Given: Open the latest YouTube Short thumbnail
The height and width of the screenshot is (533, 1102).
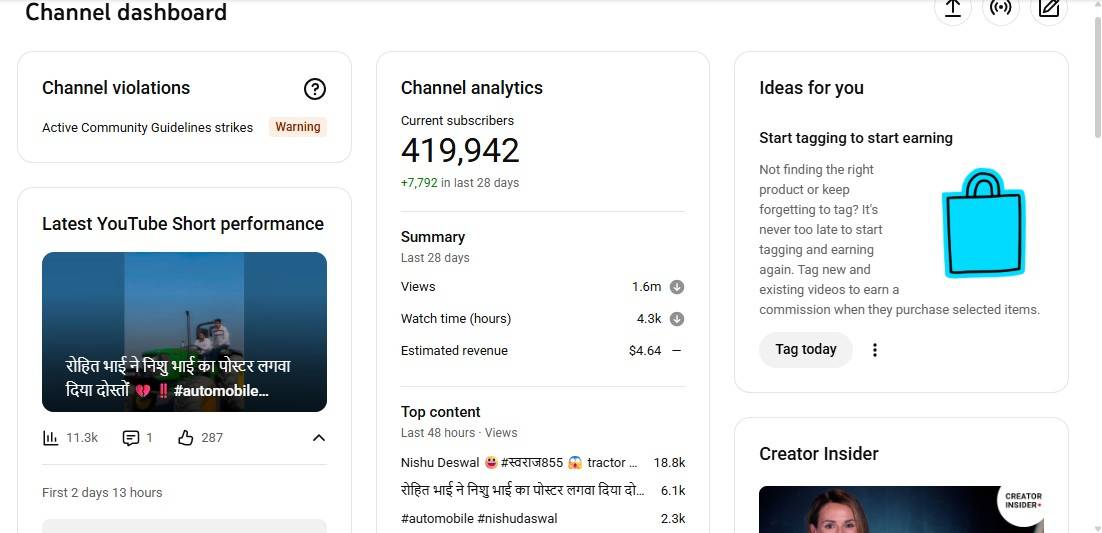Looking at the screenshot, I should (184, 332).
